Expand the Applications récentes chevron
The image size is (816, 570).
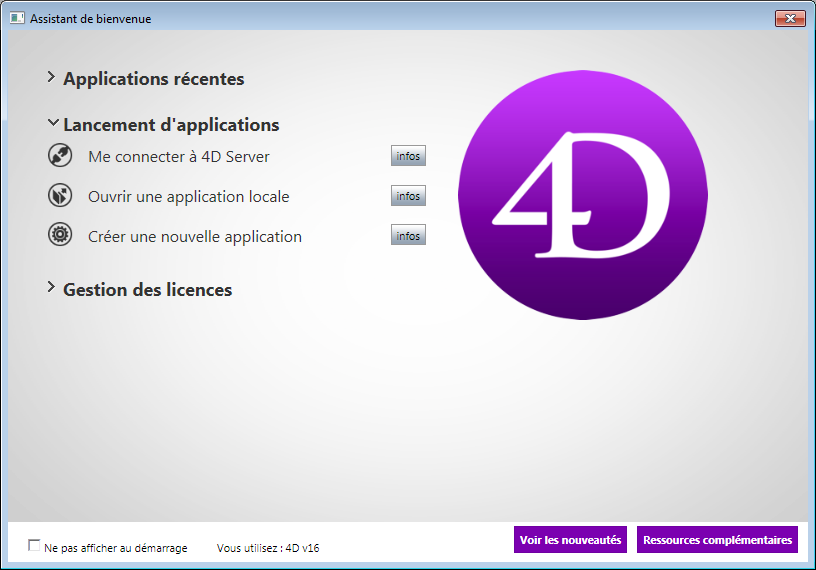pos(52,77)
